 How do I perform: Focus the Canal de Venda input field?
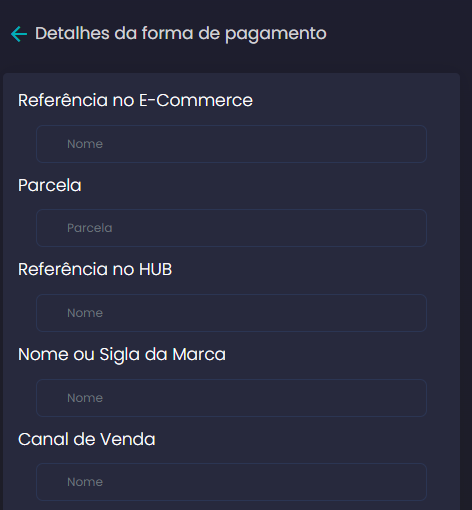[x=231, y=482]
